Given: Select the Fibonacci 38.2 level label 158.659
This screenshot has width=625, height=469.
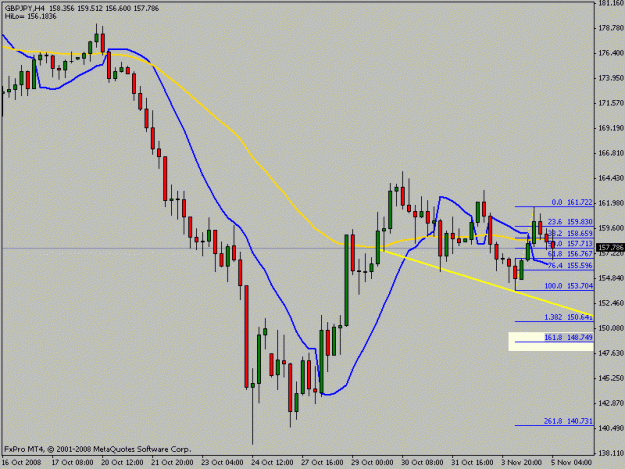Looking at the screenshot, I should tap(570, 234).
